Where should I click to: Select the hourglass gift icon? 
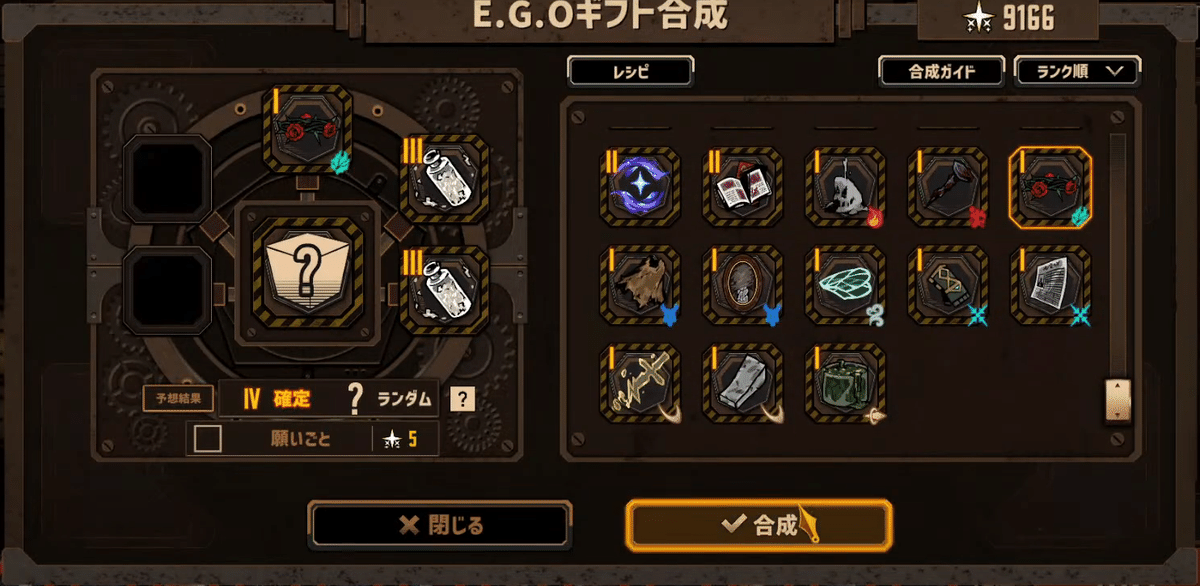(948, 285)
